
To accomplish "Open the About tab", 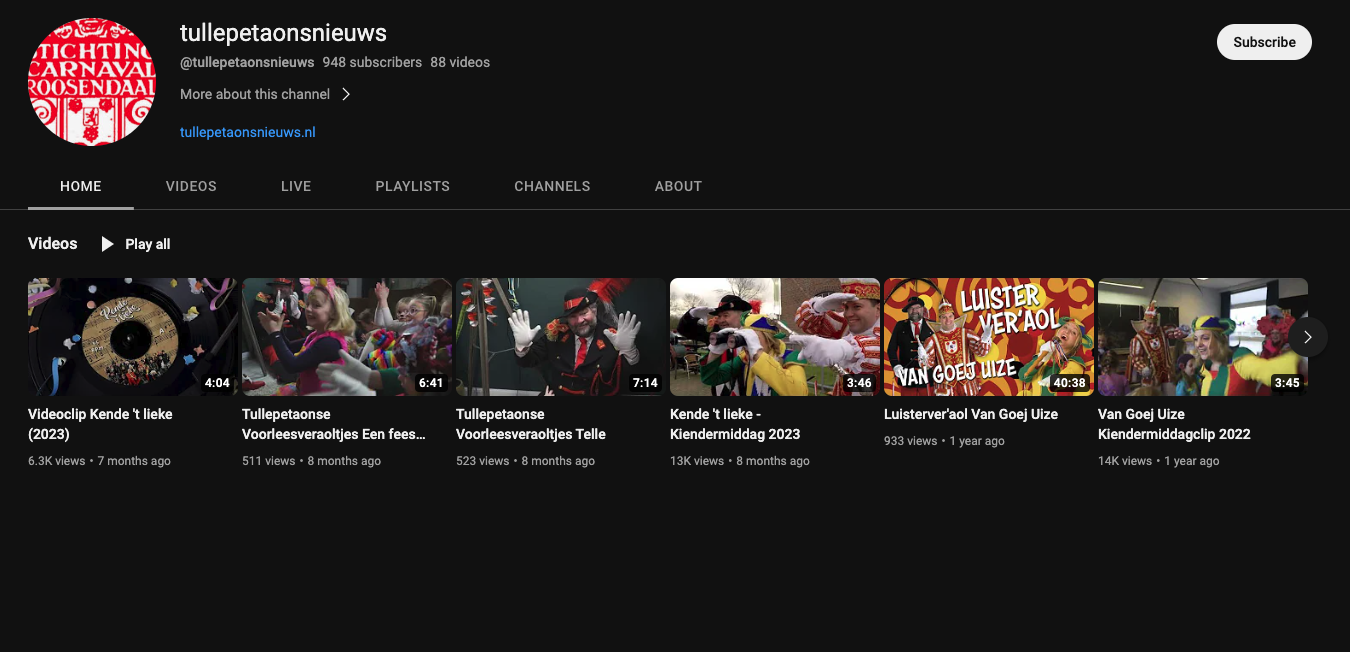I will pos(678,186).
